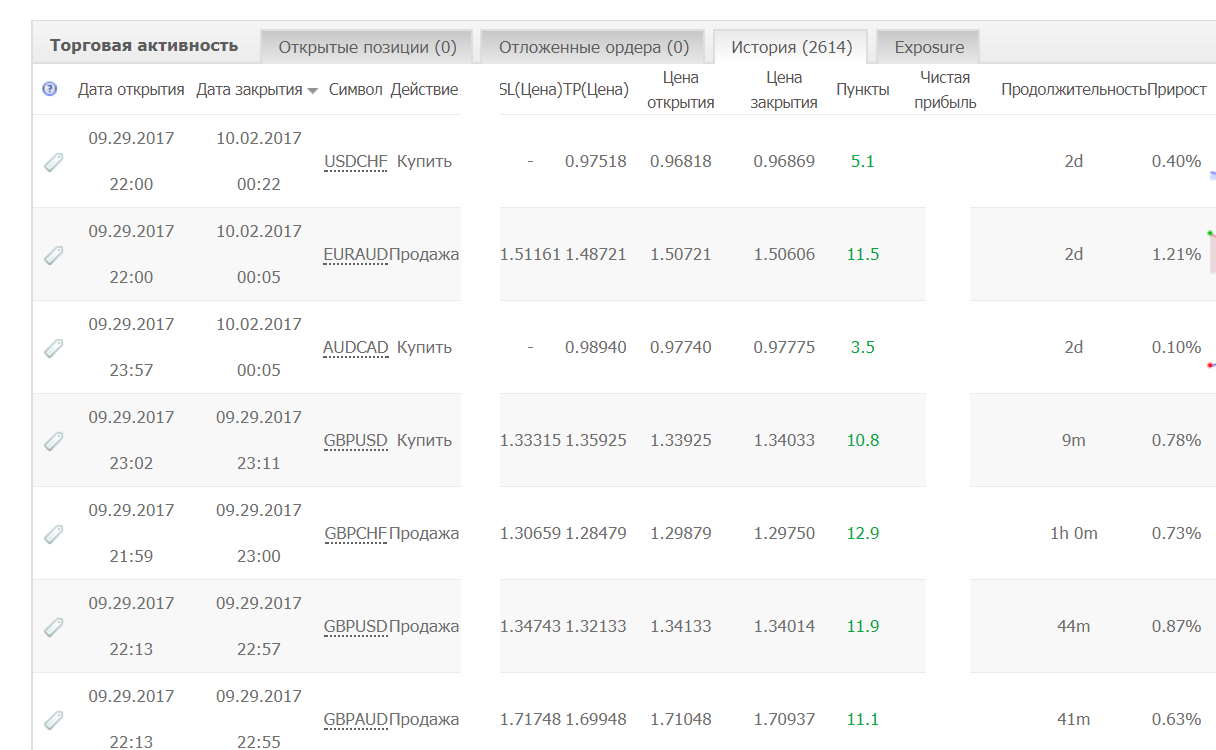1216x750 pixels.
Task: Sort by Цена открытия column header
Action: pyautogui.click(x=681, y=89)
